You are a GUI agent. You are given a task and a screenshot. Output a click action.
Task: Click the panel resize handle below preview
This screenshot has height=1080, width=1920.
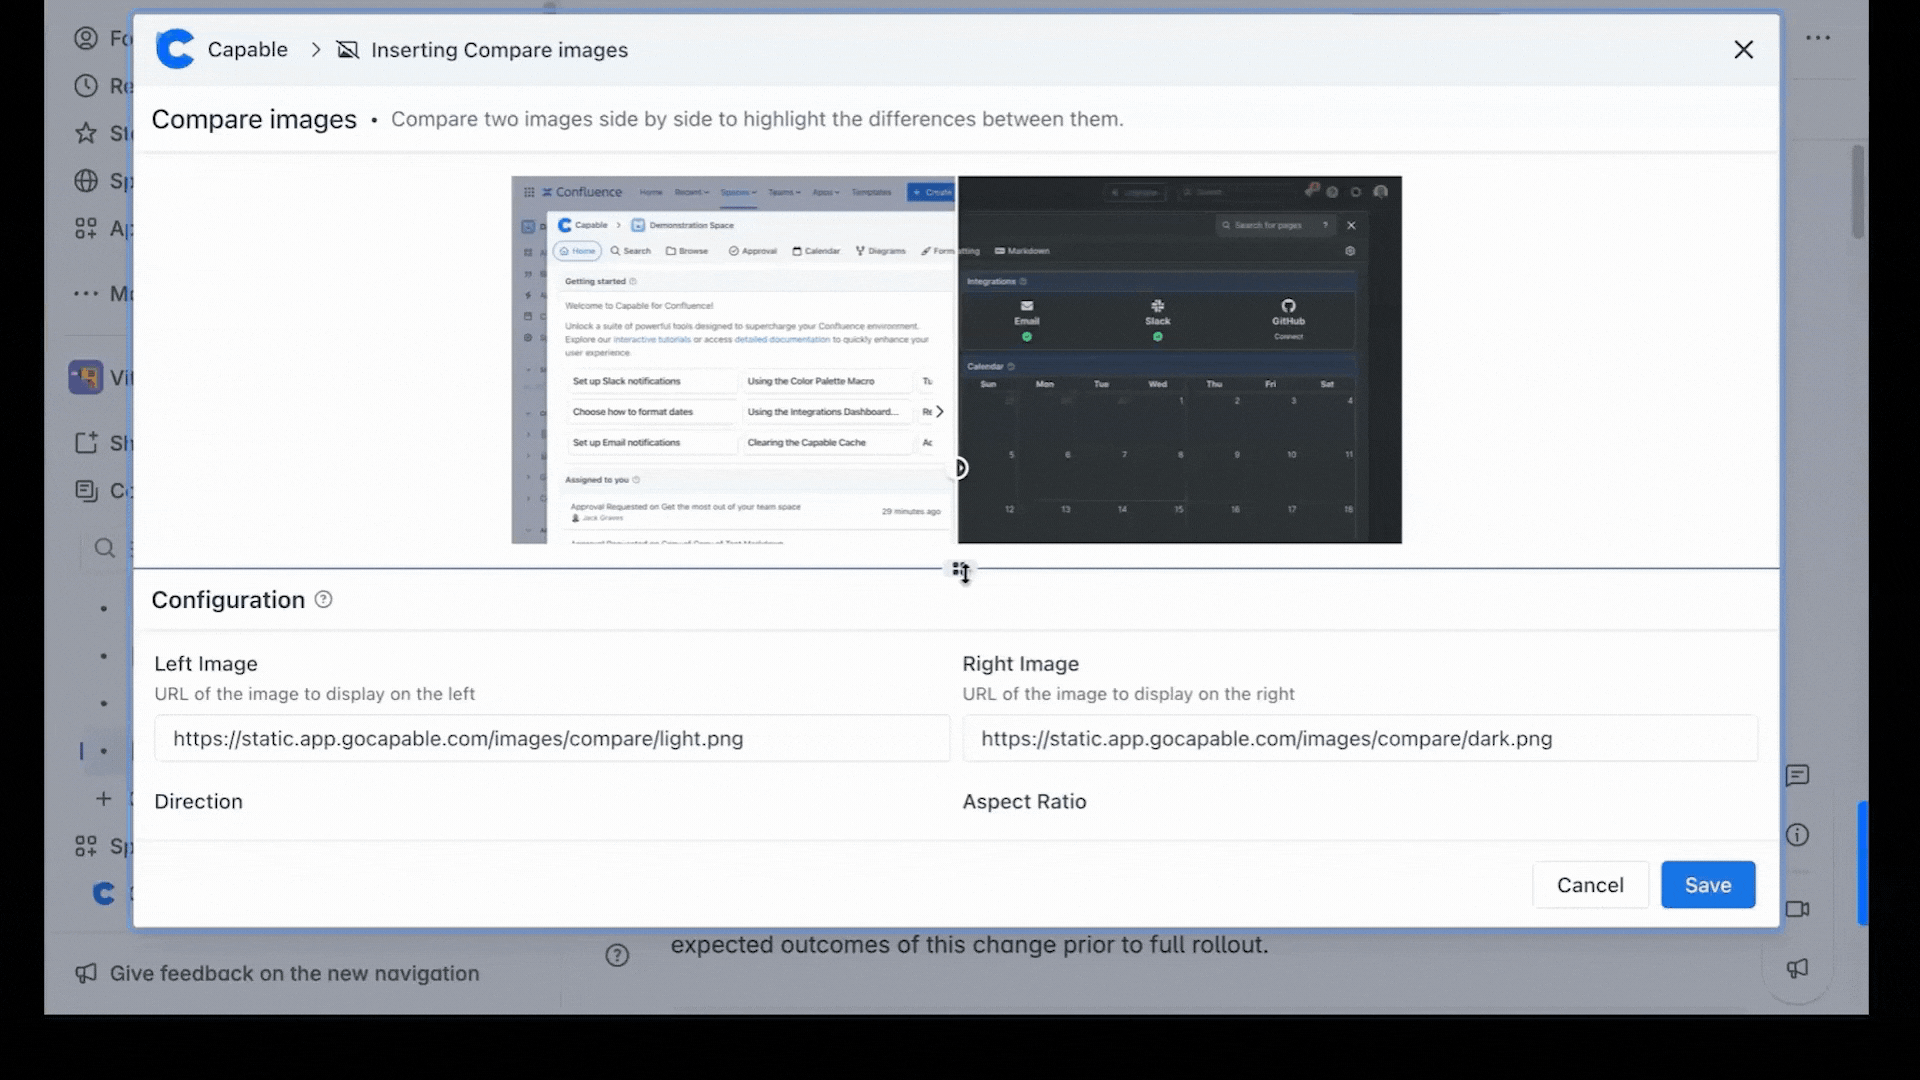960,571
